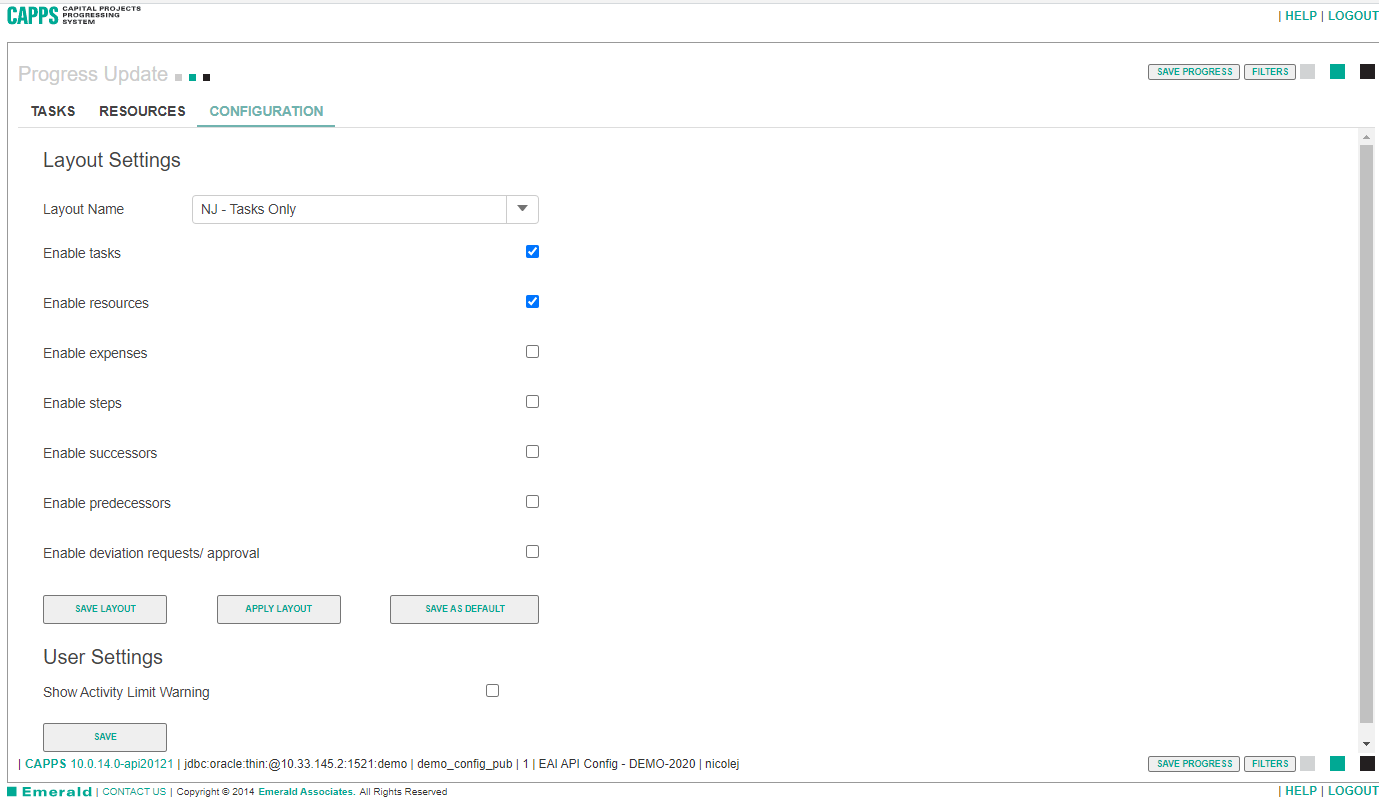Image resolution: width=1379 pixels, height=806 pixels.
Task: Toggle Show Activity Limit Warning checkbox
Action: coord(492,691)
